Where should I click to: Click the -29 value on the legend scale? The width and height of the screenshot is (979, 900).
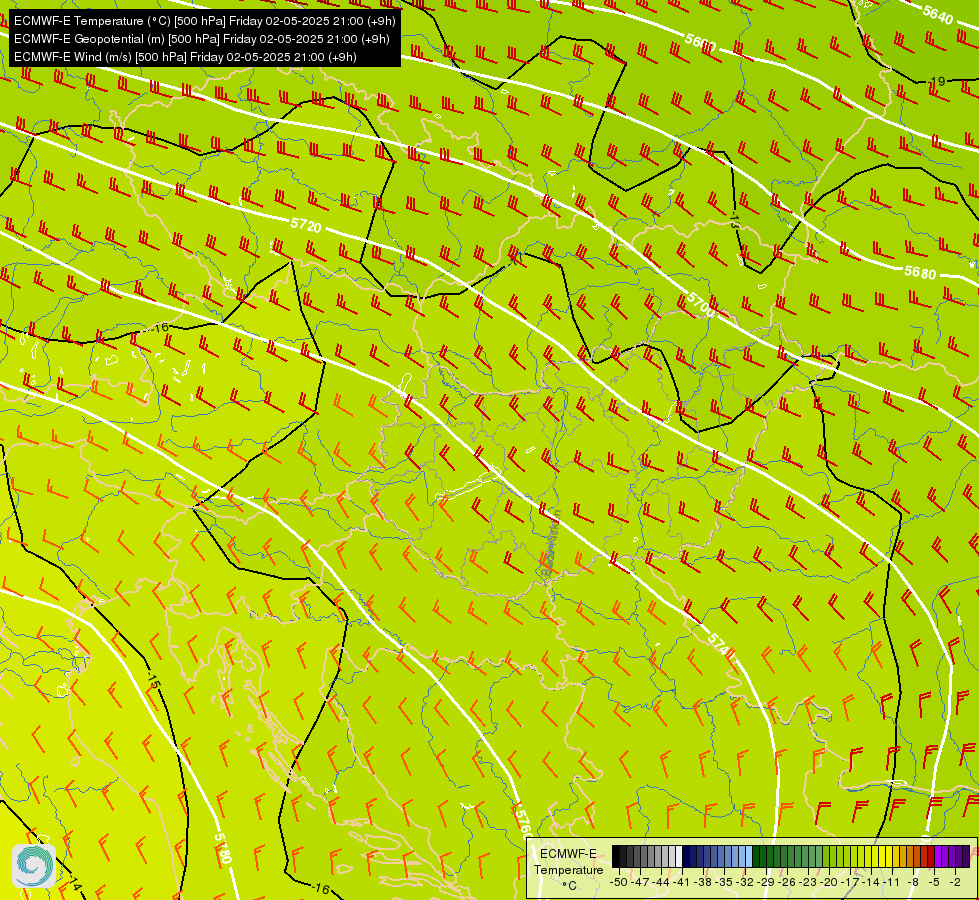point(767,882)
